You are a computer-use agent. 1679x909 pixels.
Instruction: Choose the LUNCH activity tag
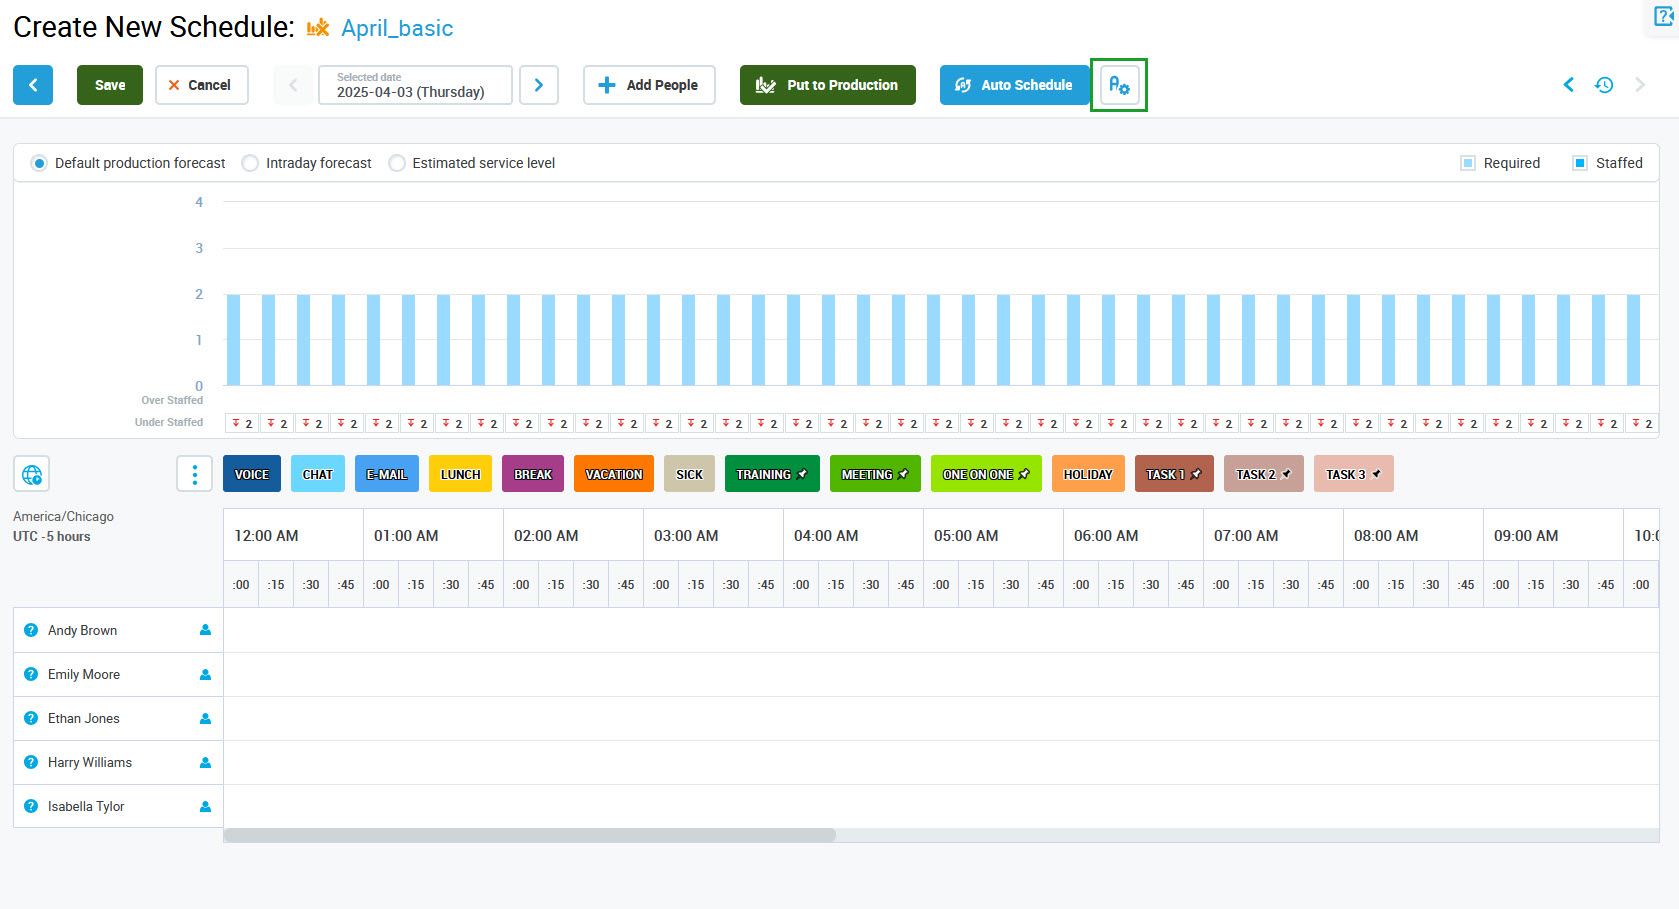tap(460, 474)
